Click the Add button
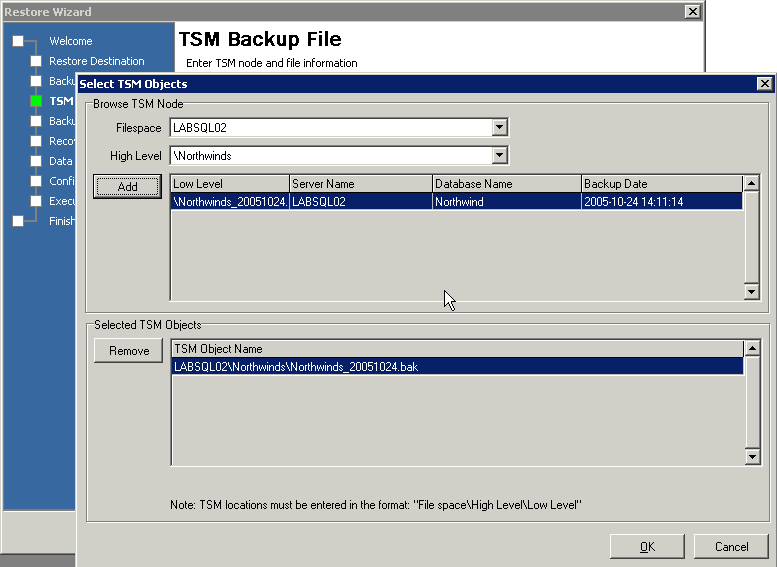The height and width of the screenshot is (567, 777). coord(127,186)
